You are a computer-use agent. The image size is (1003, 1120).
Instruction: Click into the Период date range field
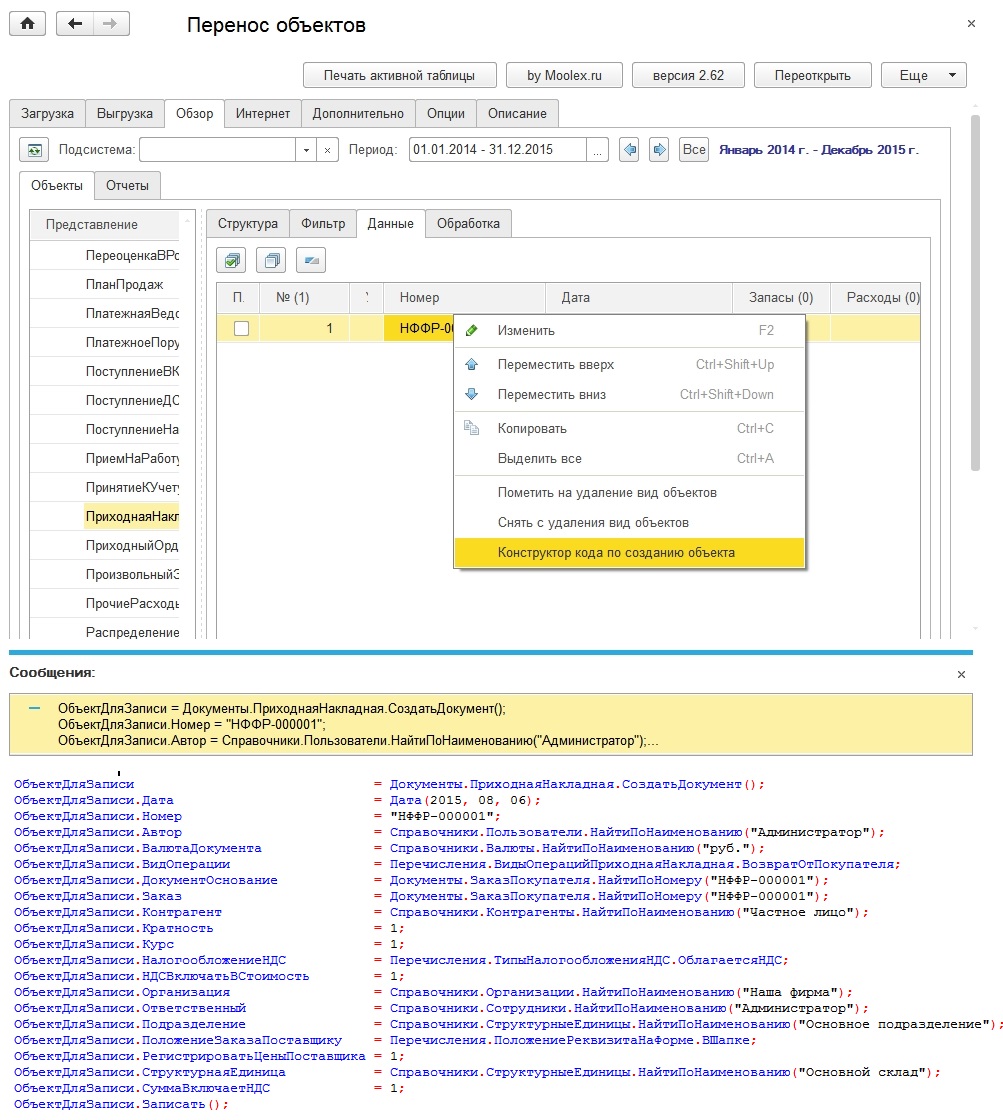pyautogui.click(x=498, y=150)
